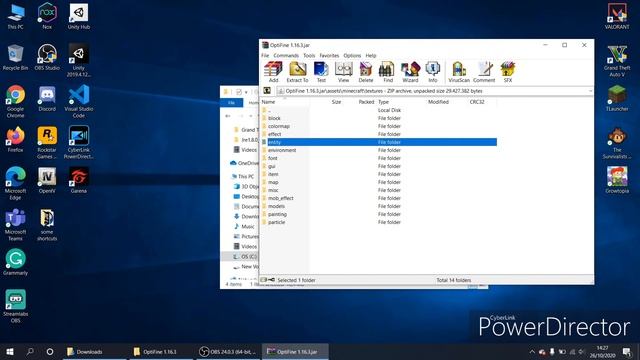640x360 pixels.
Task: Open the Commands menu
Action: click(x=286, y=56)
